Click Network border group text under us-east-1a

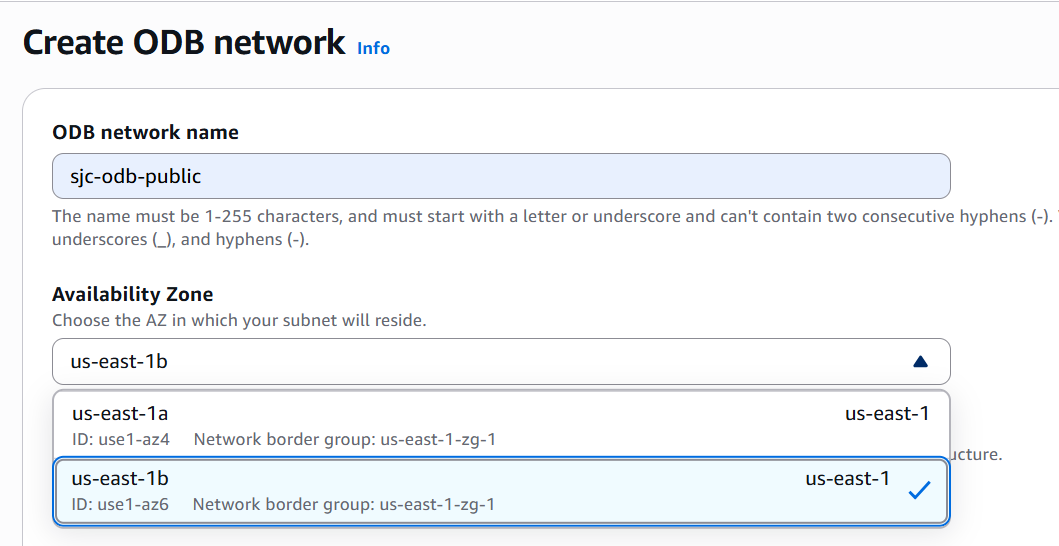344,439
